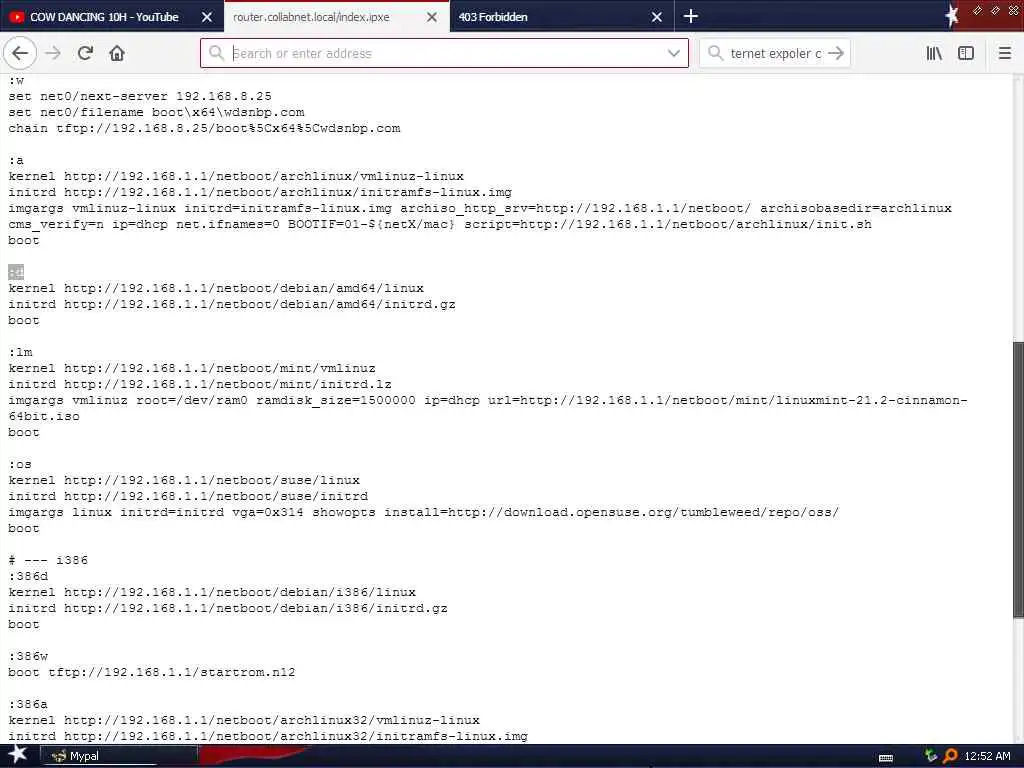Submit the search with the go arrow

pyautogui.click(x=836, y=53)
